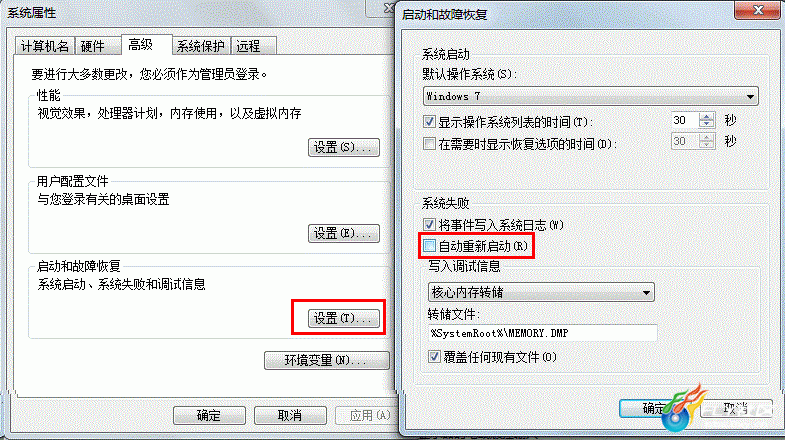Uncheck 将事件写入系统日志 checkbox

(429, 225)
